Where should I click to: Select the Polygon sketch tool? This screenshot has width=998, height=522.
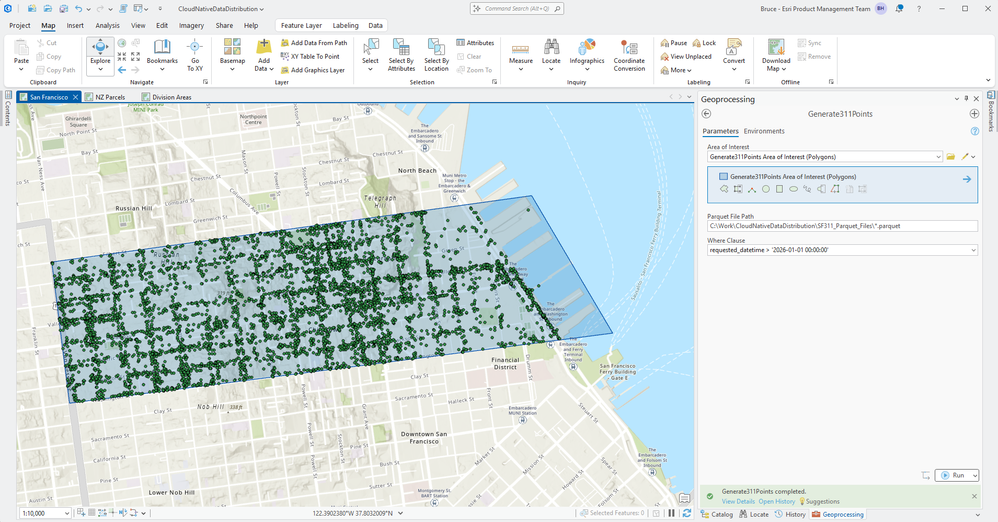(724, 189)
